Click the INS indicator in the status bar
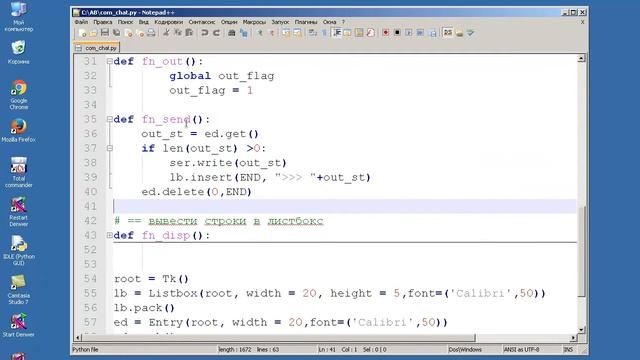 (x=568, y=350)
